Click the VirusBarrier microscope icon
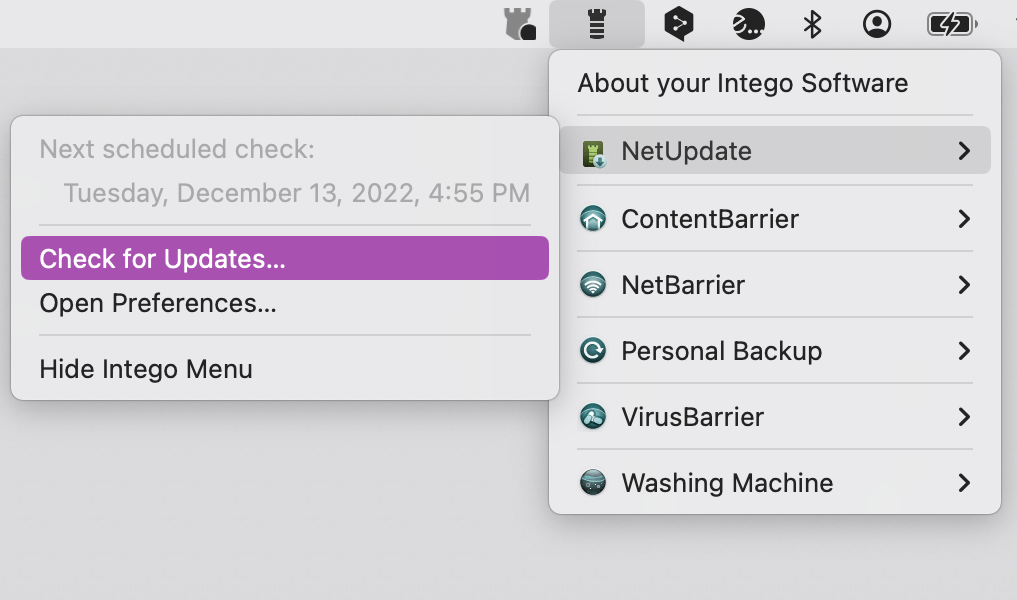Viewport: 1017px width, 600px height. pyautogui.click(x=593, y=417)
